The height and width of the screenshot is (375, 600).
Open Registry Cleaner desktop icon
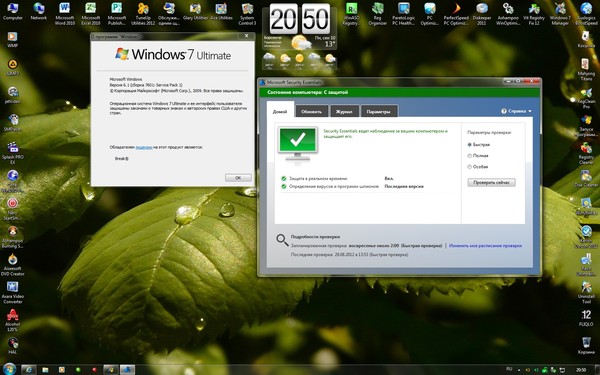click(586, 153)
